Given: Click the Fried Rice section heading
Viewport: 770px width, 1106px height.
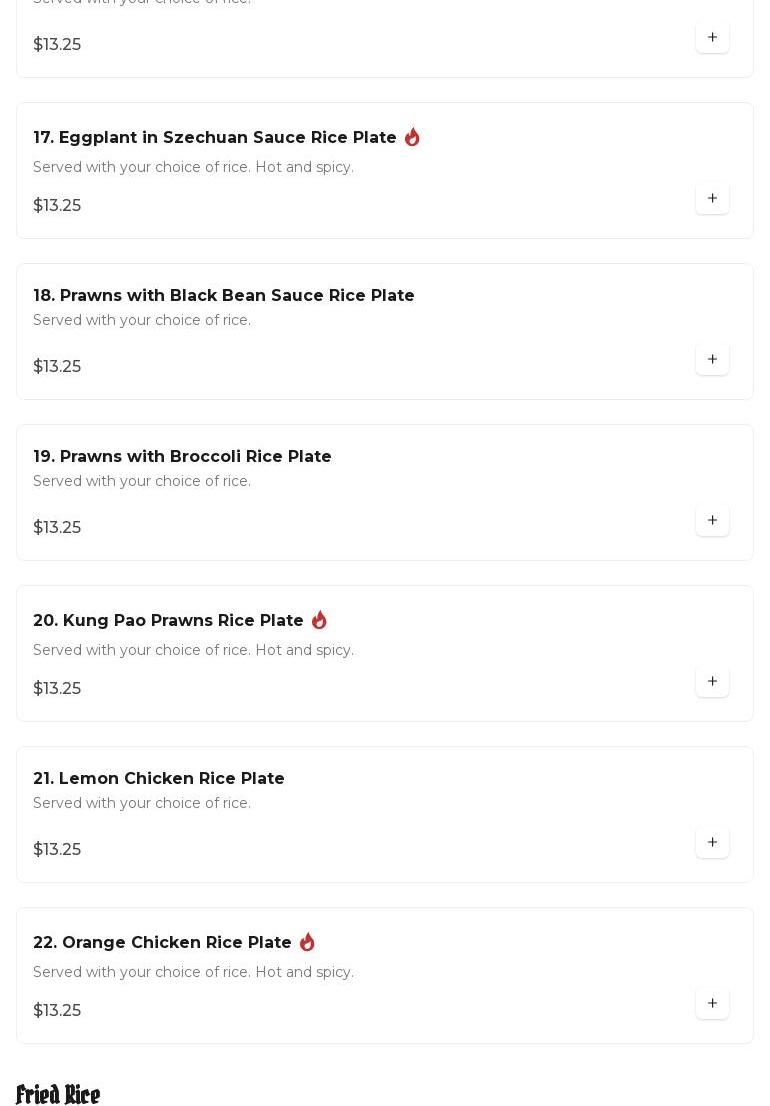Looking at the screenshot, I should pyautogui.click(x=58, y=1094).
